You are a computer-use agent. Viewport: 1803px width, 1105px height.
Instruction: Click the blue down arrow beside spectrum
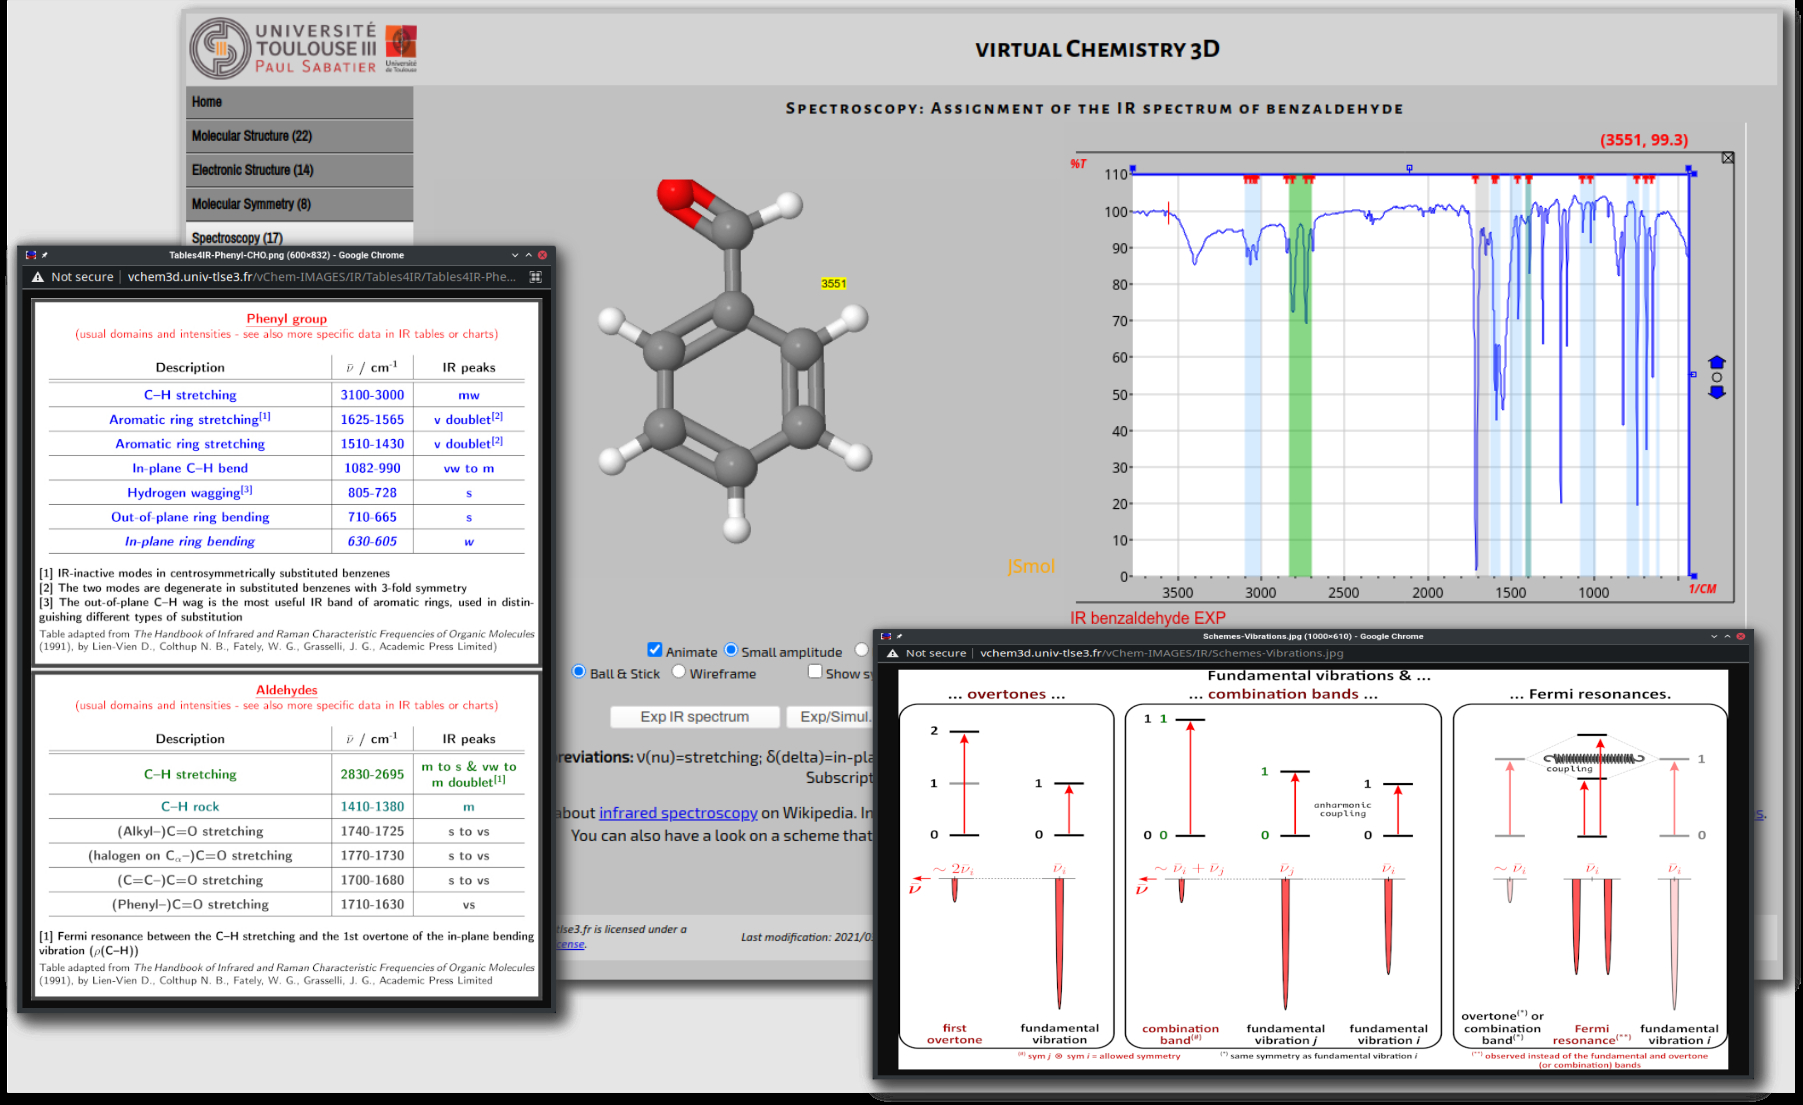coord(1716,393)
